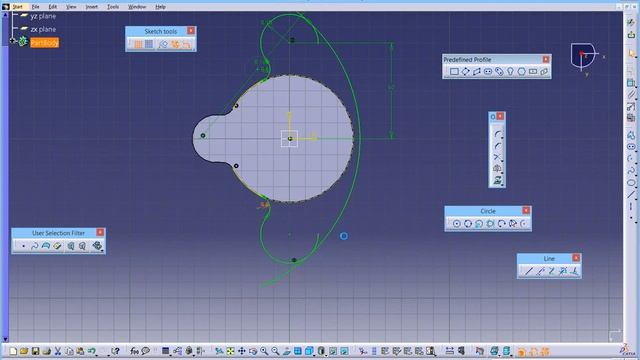Select the Tri-Tangent Circle tool
Image resolution: width=640 pixels, height=360 pixels.
490,223
